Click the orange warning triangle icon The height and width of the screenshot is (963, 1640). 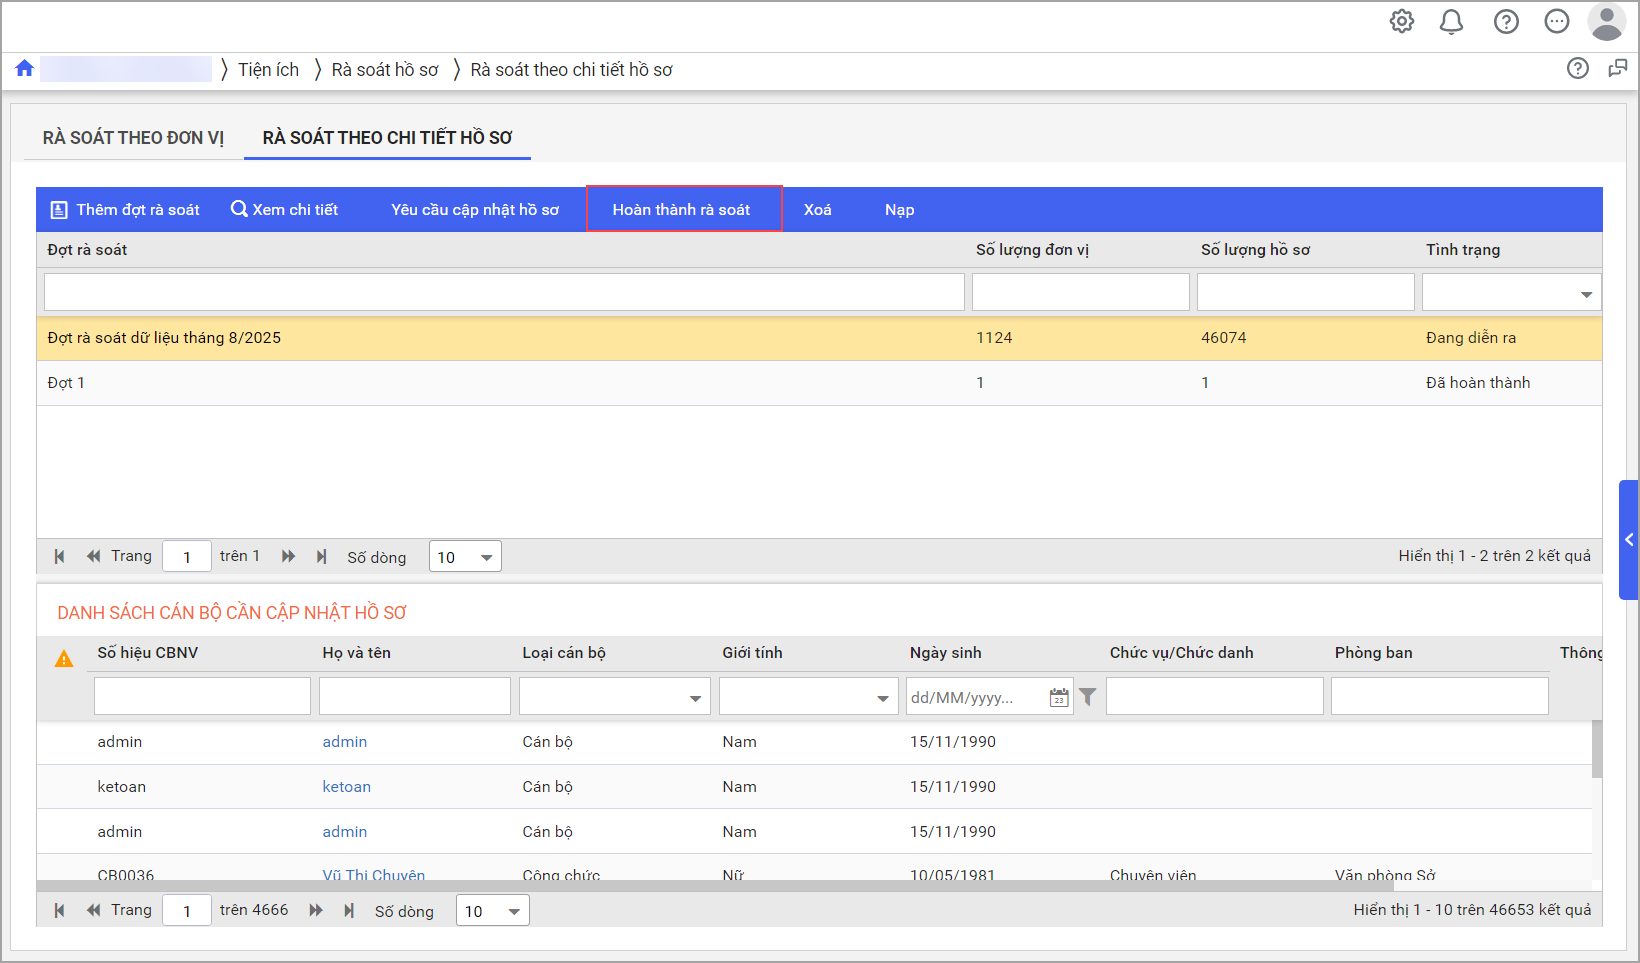click(x=64, y=658)
